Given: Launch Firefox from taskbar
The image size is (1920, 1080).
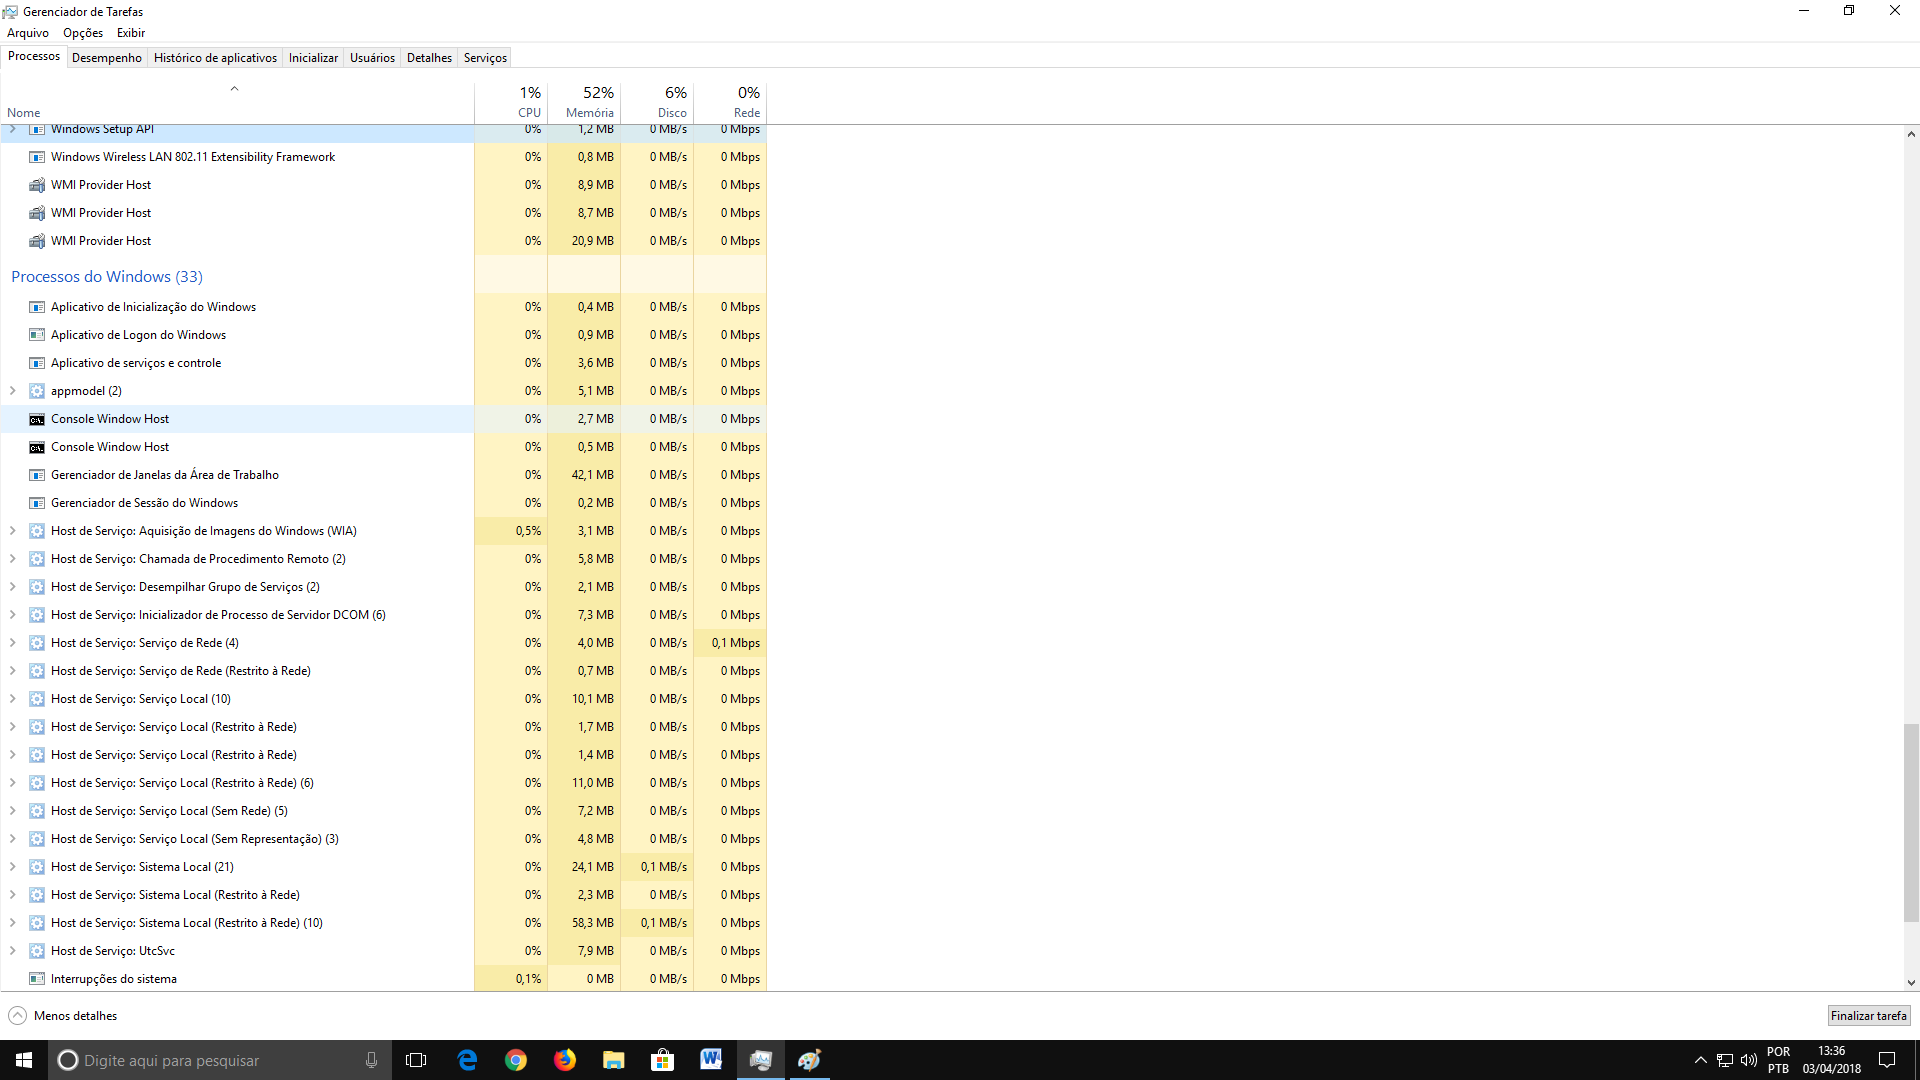Looking at the screenshot, I should pyautogui.click(x=565, y=1060).
